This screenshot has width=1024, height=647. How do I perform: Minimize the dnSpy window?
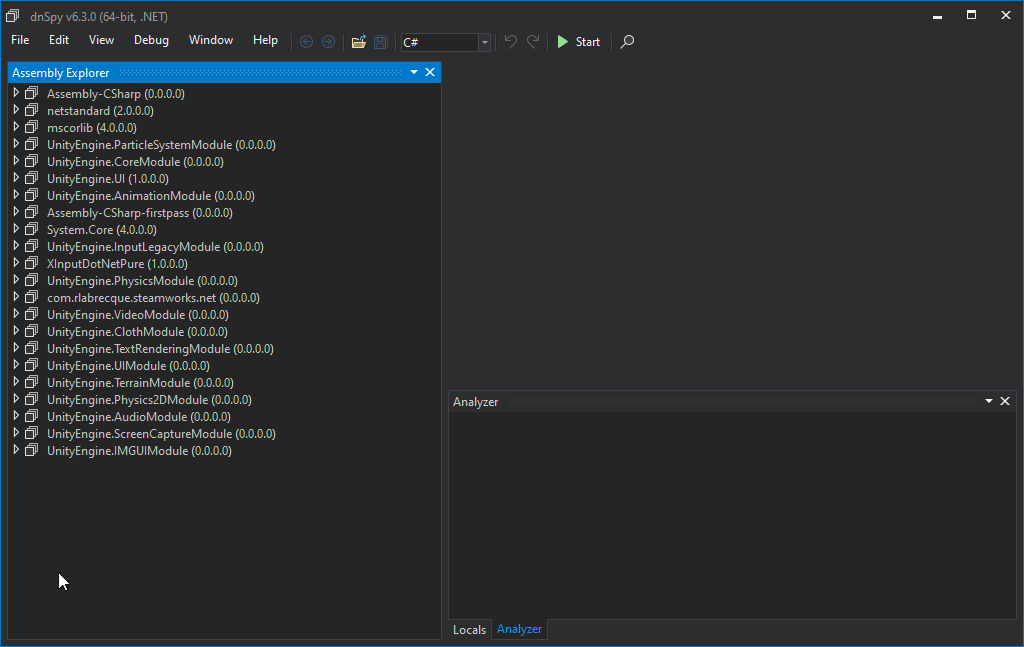click(x=937, y=16)
